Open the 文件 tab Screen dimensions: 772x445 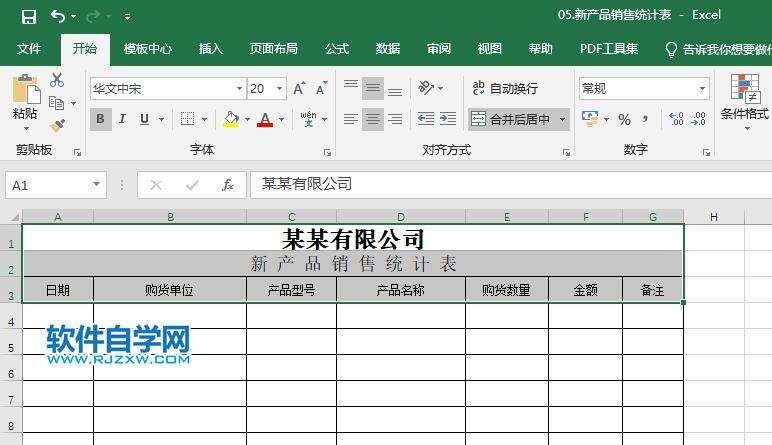coord(29,49)
